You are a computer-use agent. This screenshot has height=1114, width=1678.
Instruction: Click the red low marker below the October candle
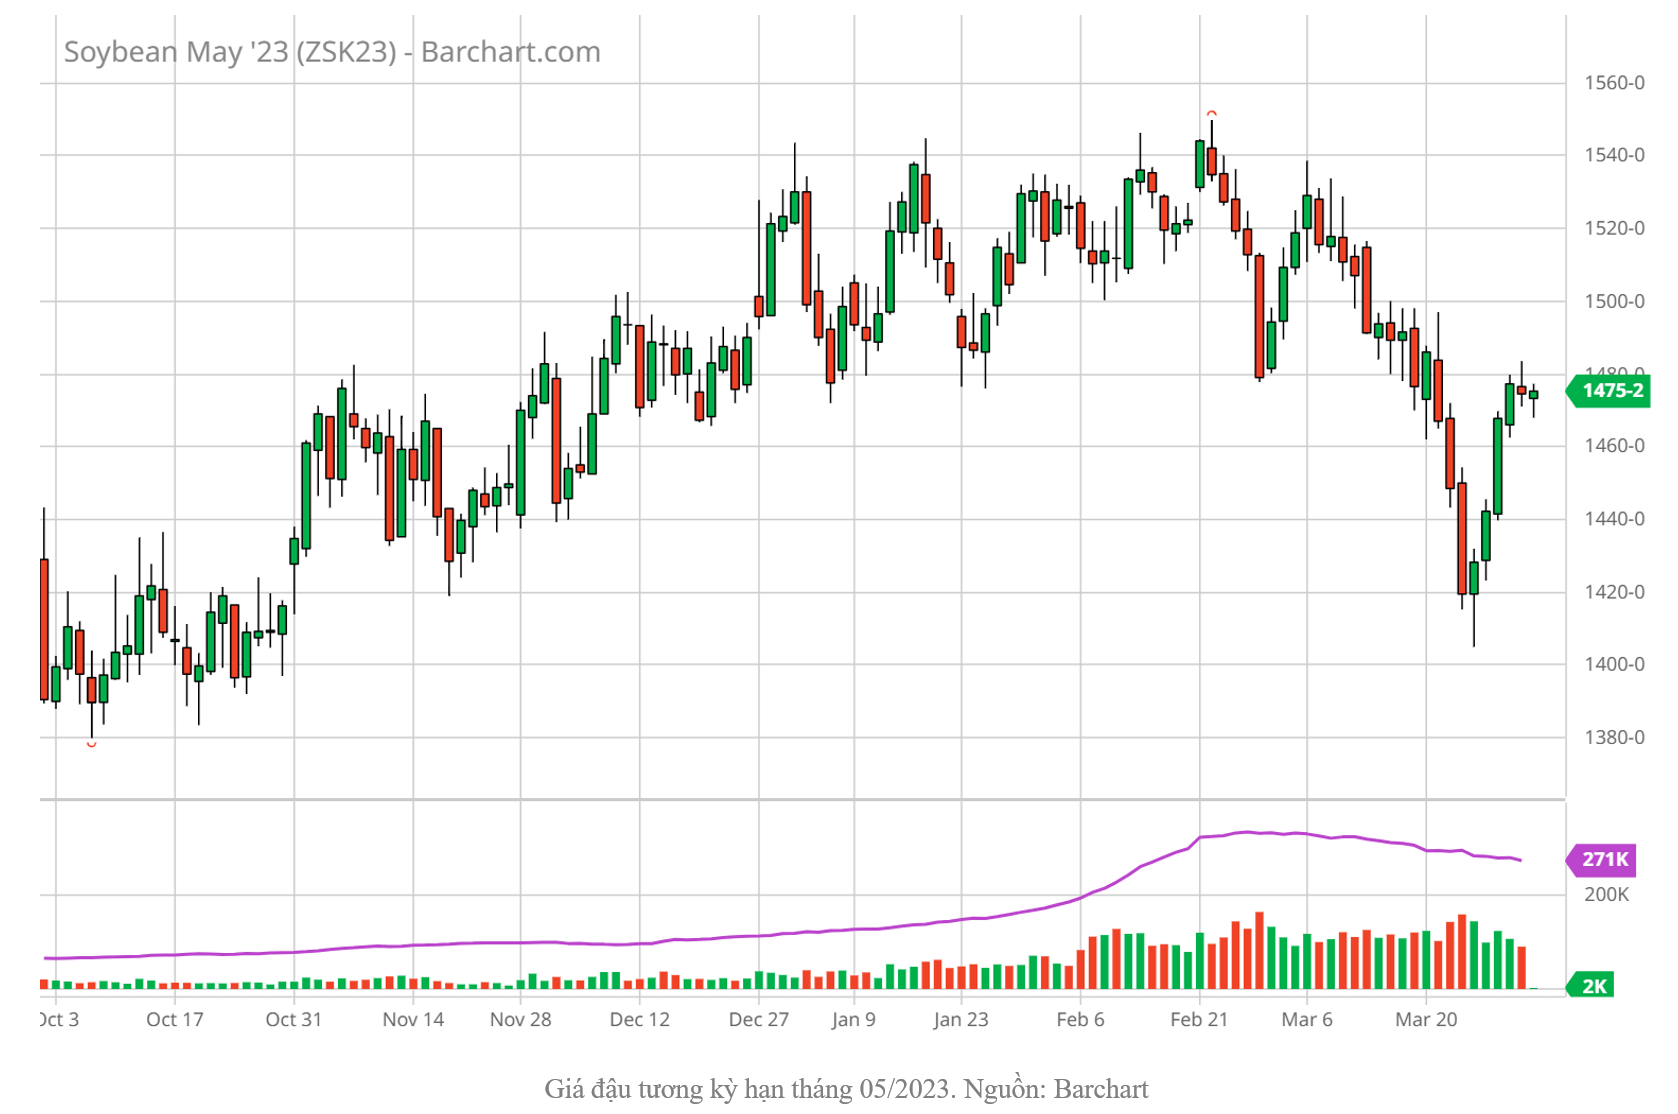tap(92, 744)
